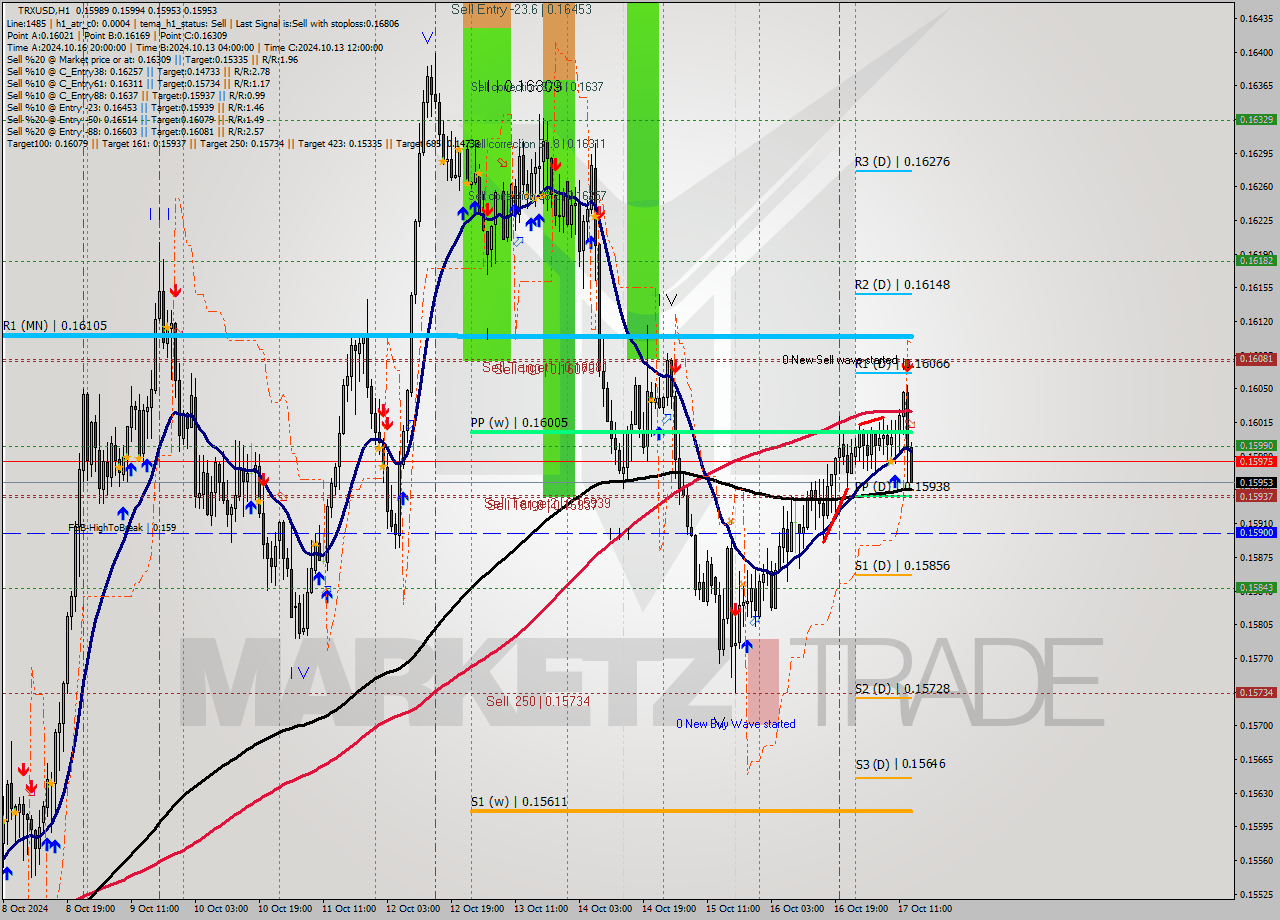Click the 0.15700 price scale value

(x=1256, y=725)
